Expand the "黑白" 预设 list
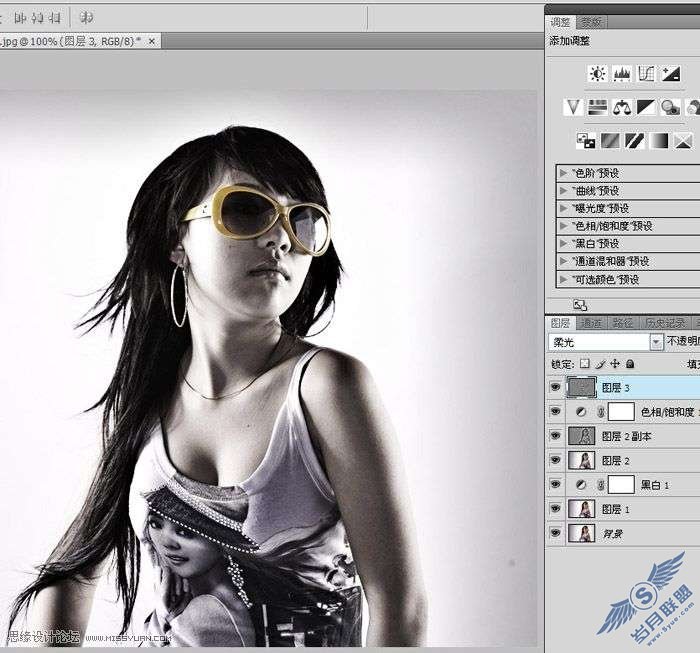The height and width of the screenshot is (653, 700). [x=563, y=243]
